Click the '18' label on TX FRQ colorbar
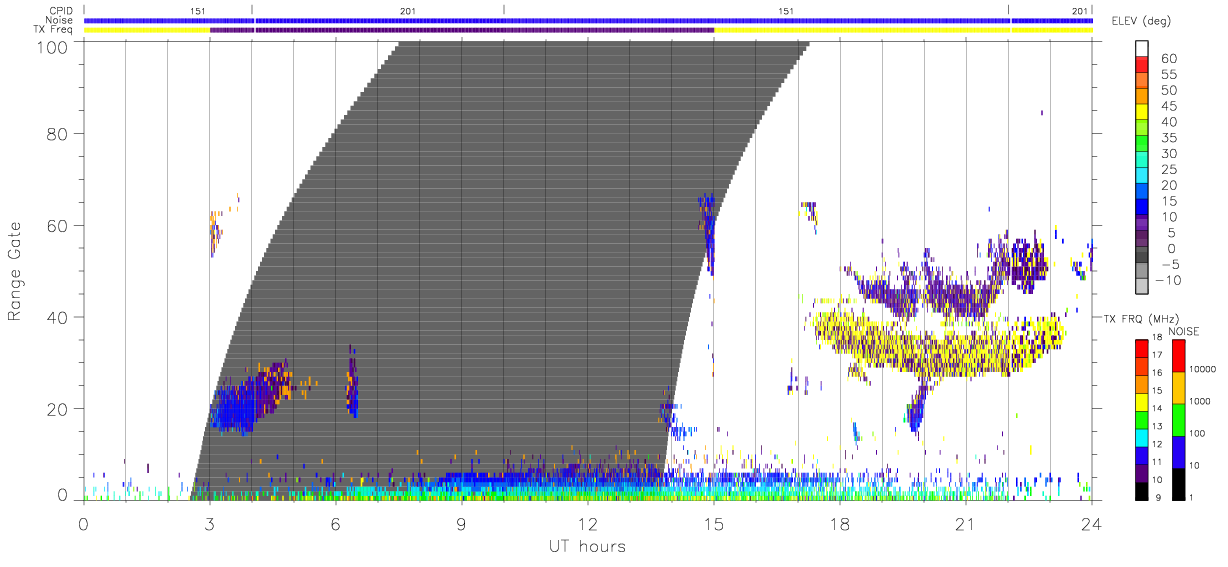The width and height of the screenshot is (1228, 567). click(x=1158, y=338)
